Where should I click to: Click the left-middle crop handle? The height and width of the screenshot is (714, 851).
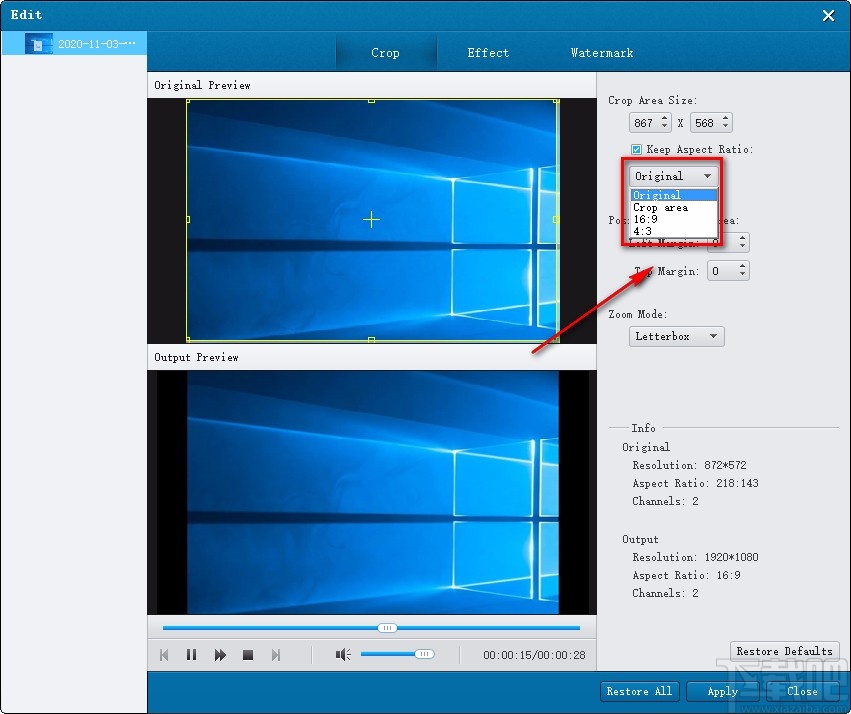pyautogui.click(x=188, y=220)
